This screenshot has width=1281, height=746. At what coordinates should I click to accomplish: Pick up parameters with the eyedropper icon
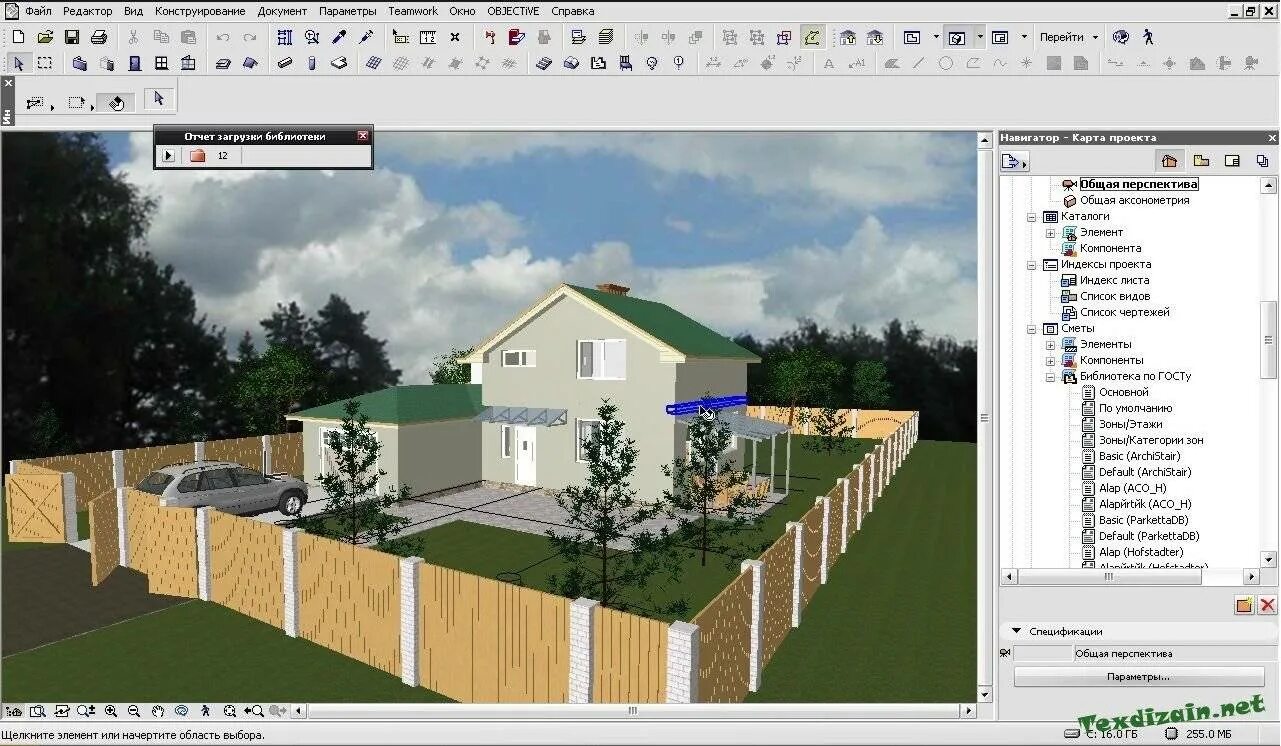coord(339,37)
